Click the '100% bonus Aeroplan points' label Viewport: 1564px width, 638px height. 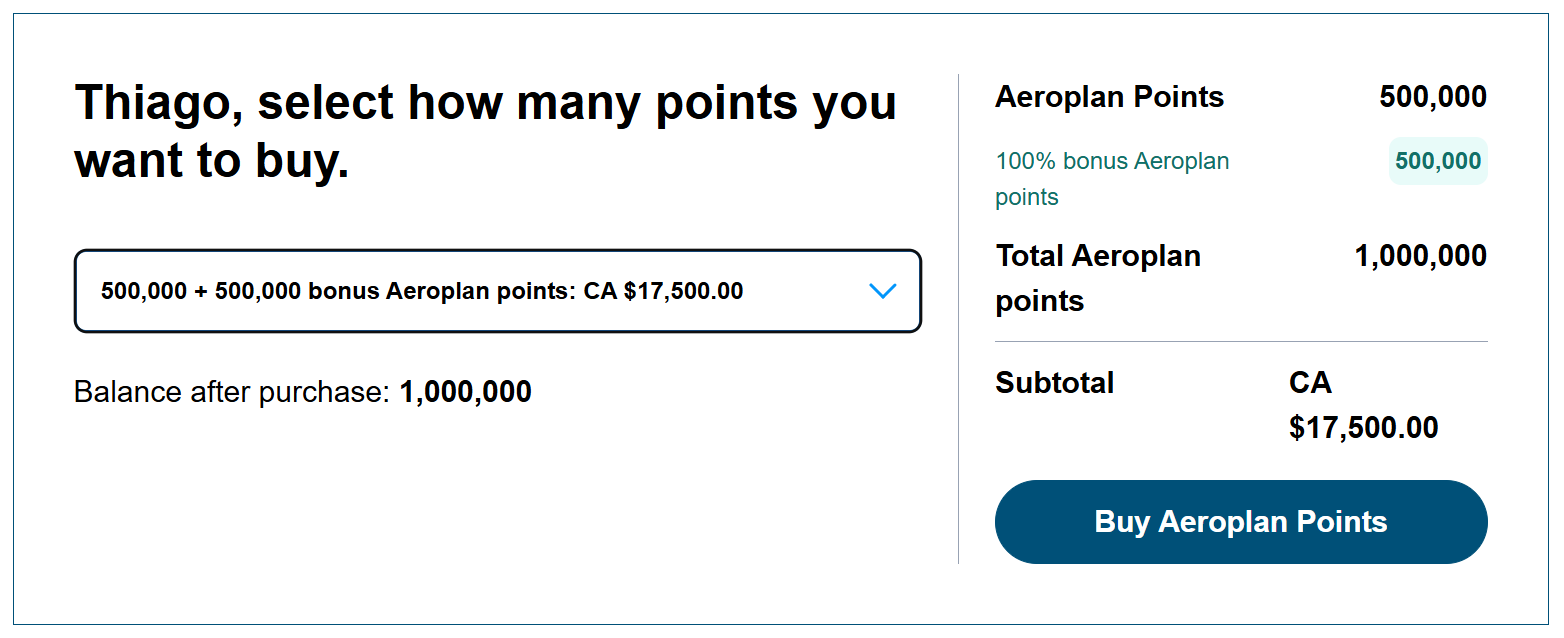(x=1112, y=179)
